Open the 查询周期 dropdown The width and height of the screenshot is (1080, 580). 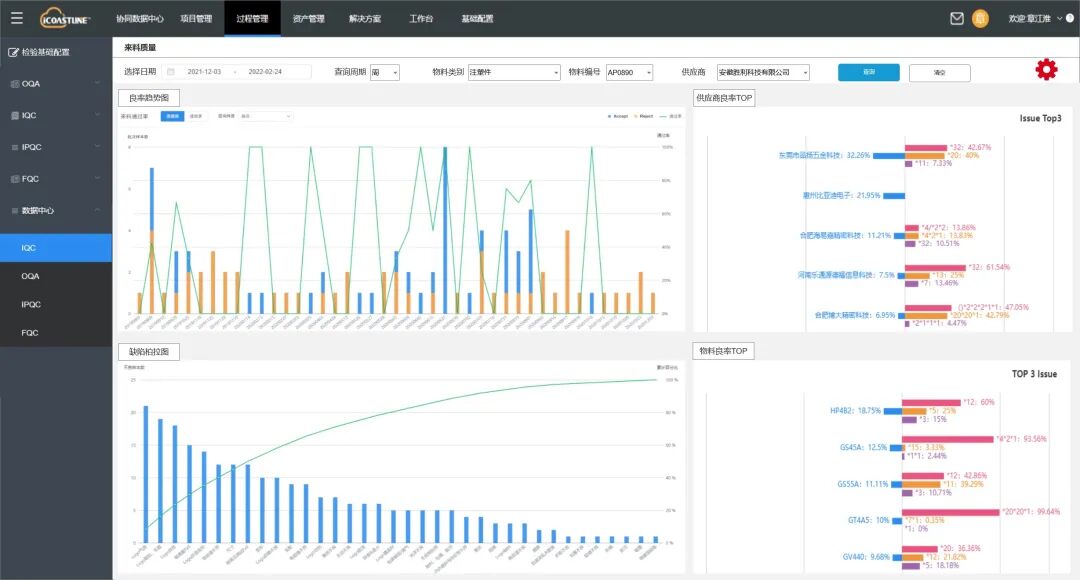coord(385,72)
